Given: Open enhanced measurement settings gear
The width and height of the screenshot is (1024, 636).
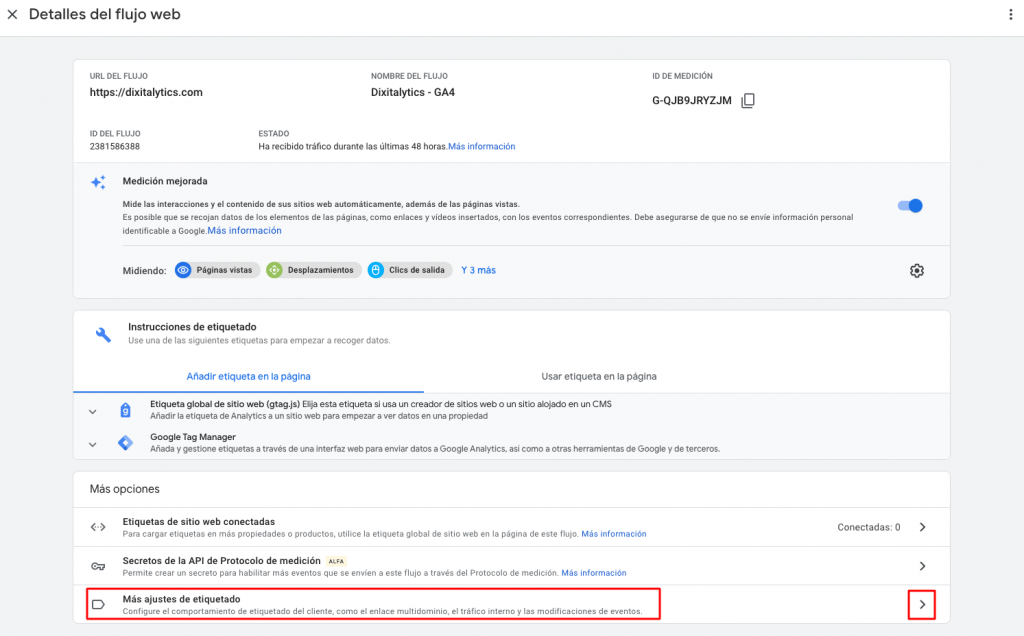Looking at the screenshot, I should point(916,270).
